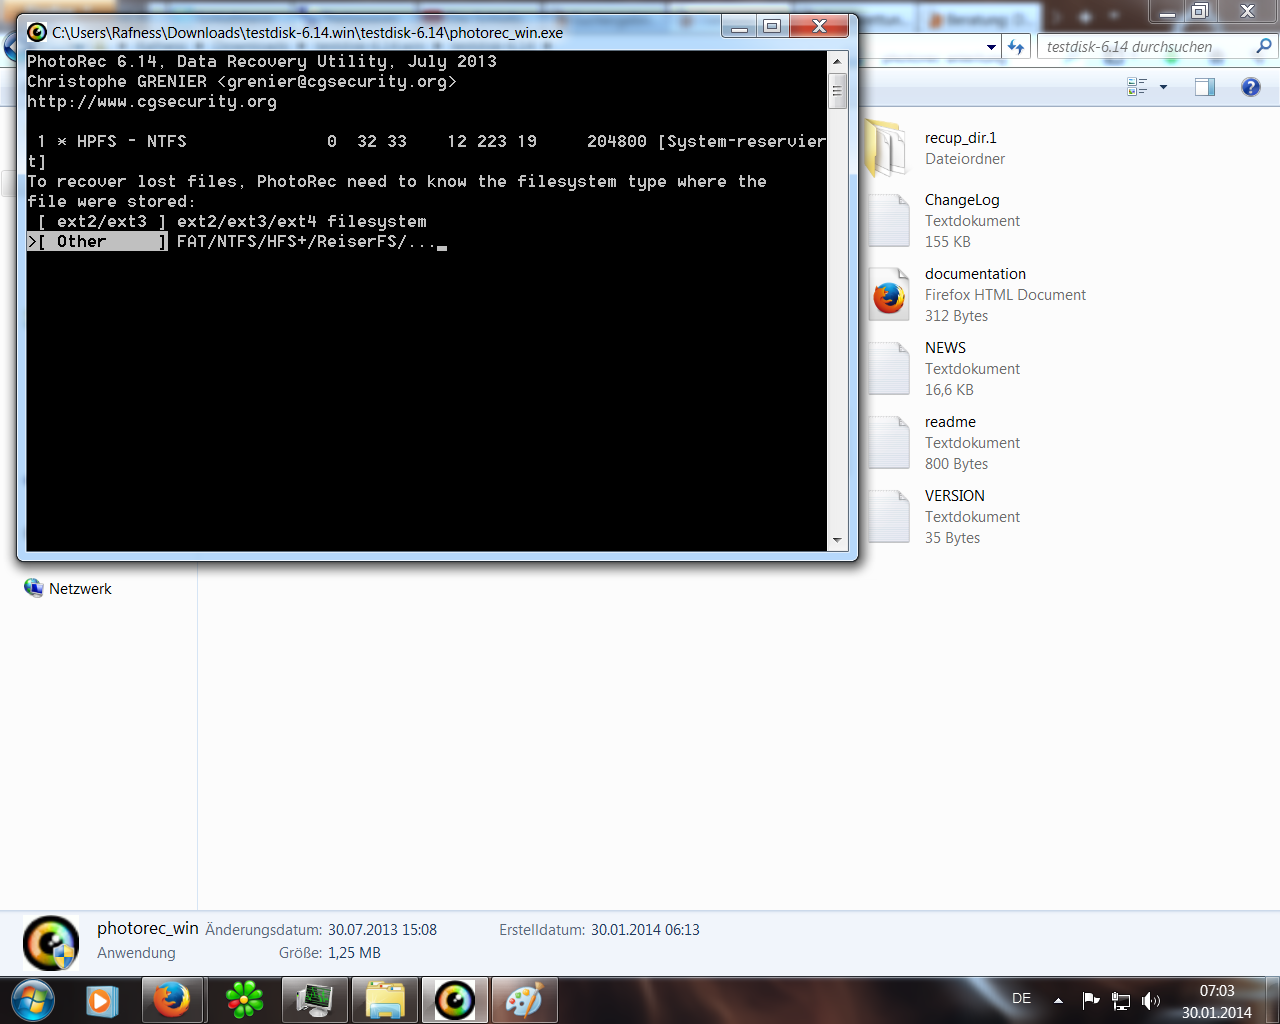Click the network tray icon
This screenshot has width=1280, height=1024.
click(1121, 1000)
